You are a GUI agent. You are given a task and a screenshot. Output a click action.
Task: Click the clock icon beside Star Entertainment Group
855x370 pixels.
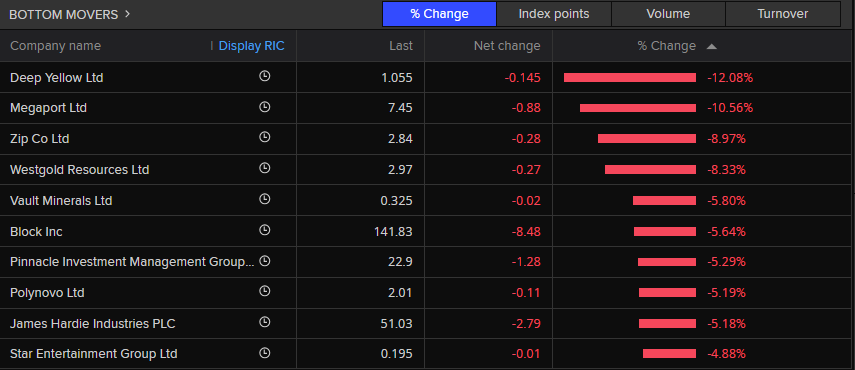264,353
